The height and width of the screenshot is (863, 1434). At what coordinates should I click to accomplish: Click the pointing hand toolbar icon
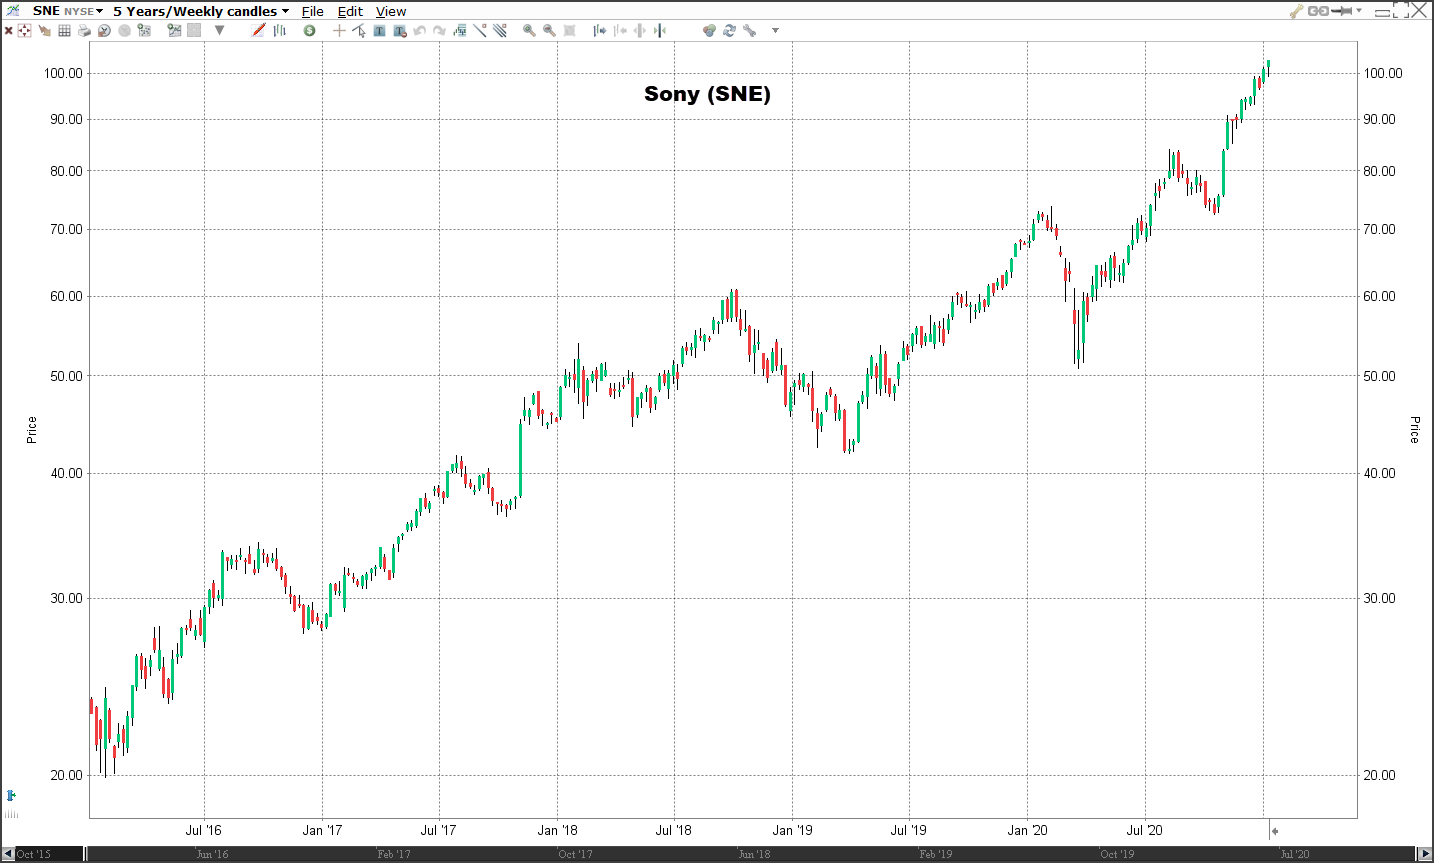pyautogui.click(x=45, y=31)
